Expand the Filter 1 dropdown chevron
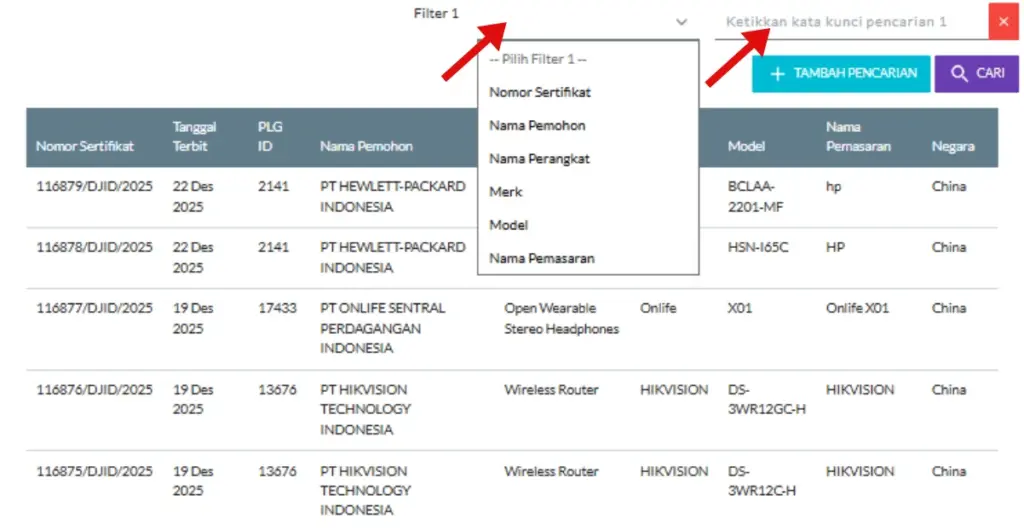Image resolution: width=1024 pixels, height=530 pixels. (x=681, y=21)
